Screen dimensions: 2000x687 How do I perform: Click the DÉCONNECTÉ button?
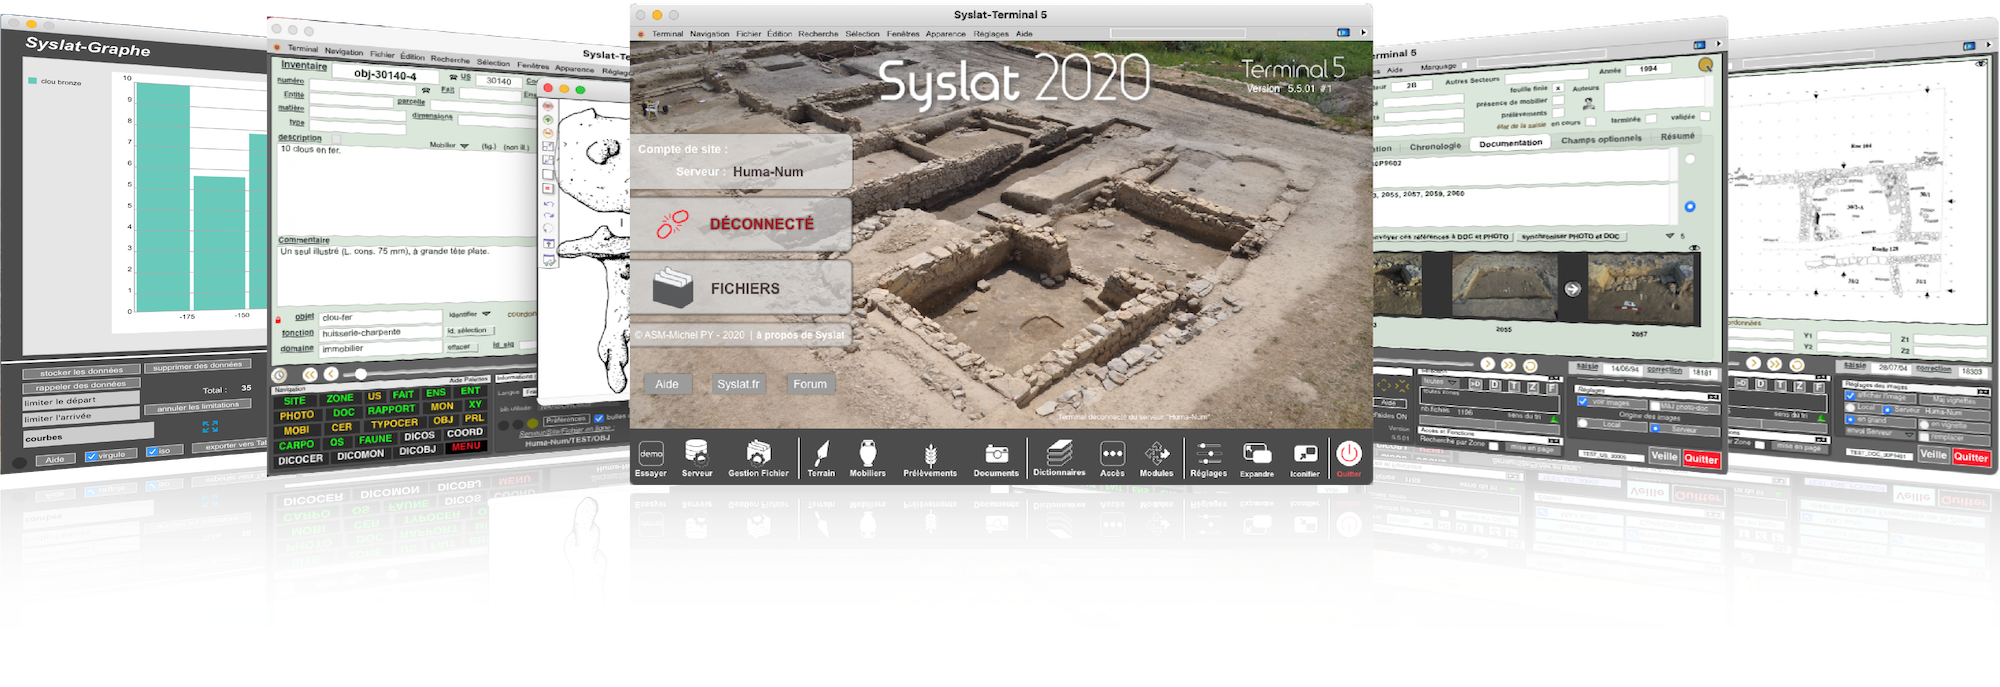point(741,224)
